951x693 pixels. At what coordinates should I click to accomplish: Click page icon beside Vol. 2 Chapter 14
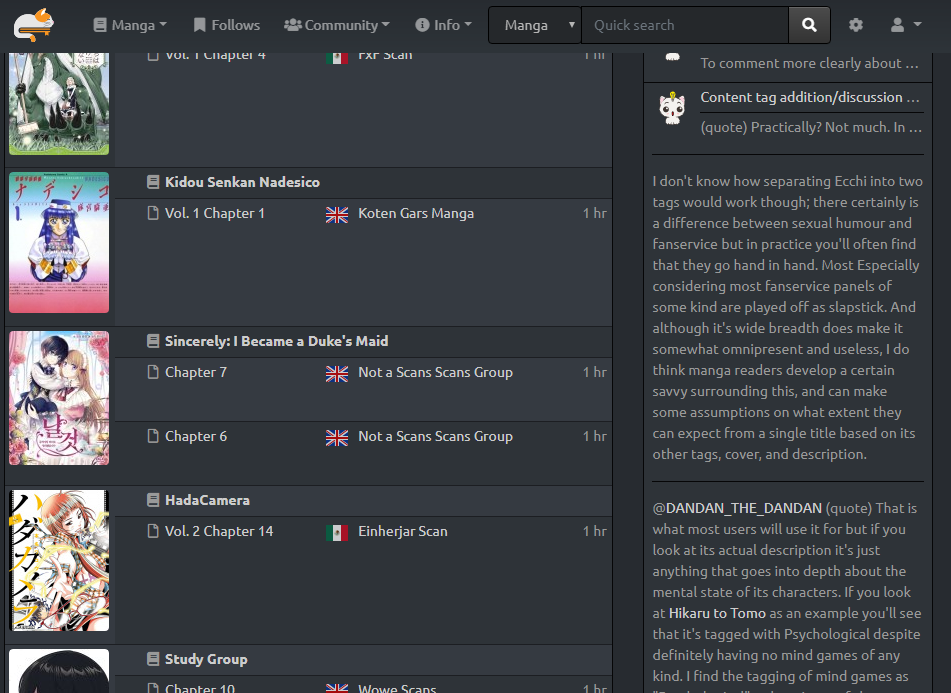coord(153,531)
